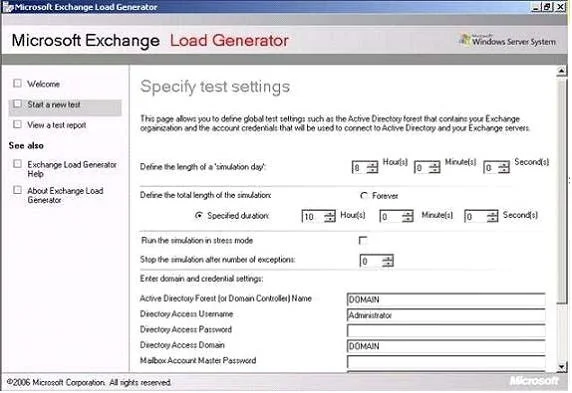Open Exchange Load Generator Help link
The width and height of the screenshot is (572, 393).
(72, 169)
